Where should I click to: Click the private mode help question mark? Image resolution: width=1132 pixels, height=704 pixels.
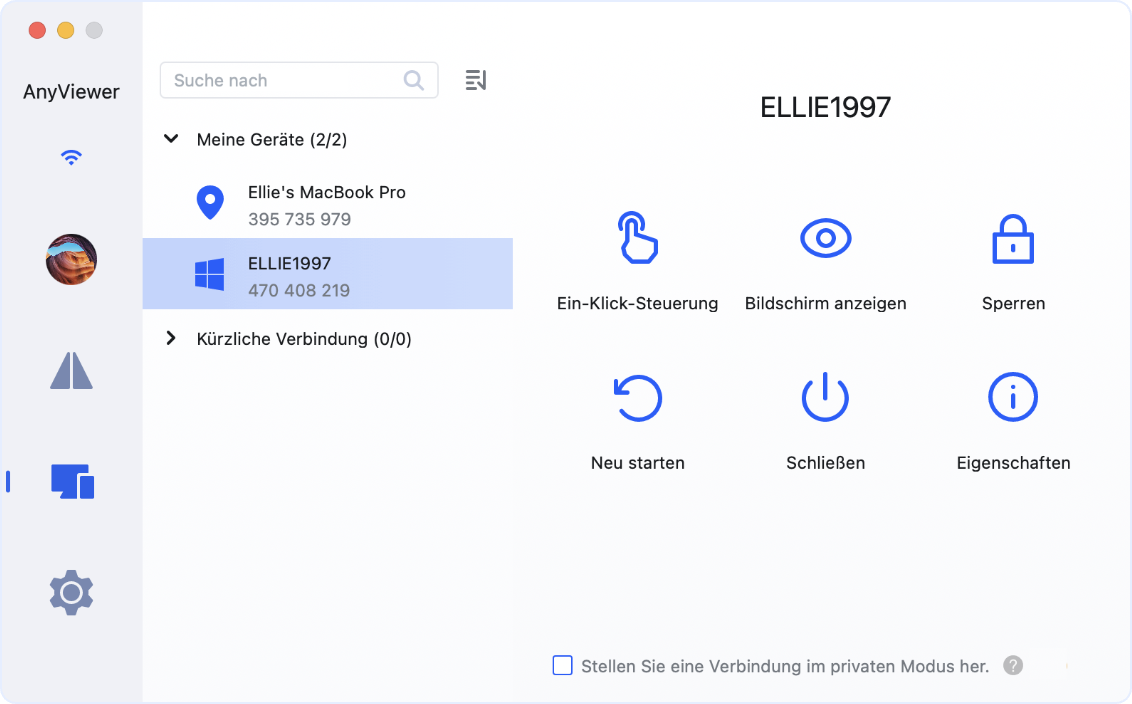pyautogui.click(x=1013, y=665)
